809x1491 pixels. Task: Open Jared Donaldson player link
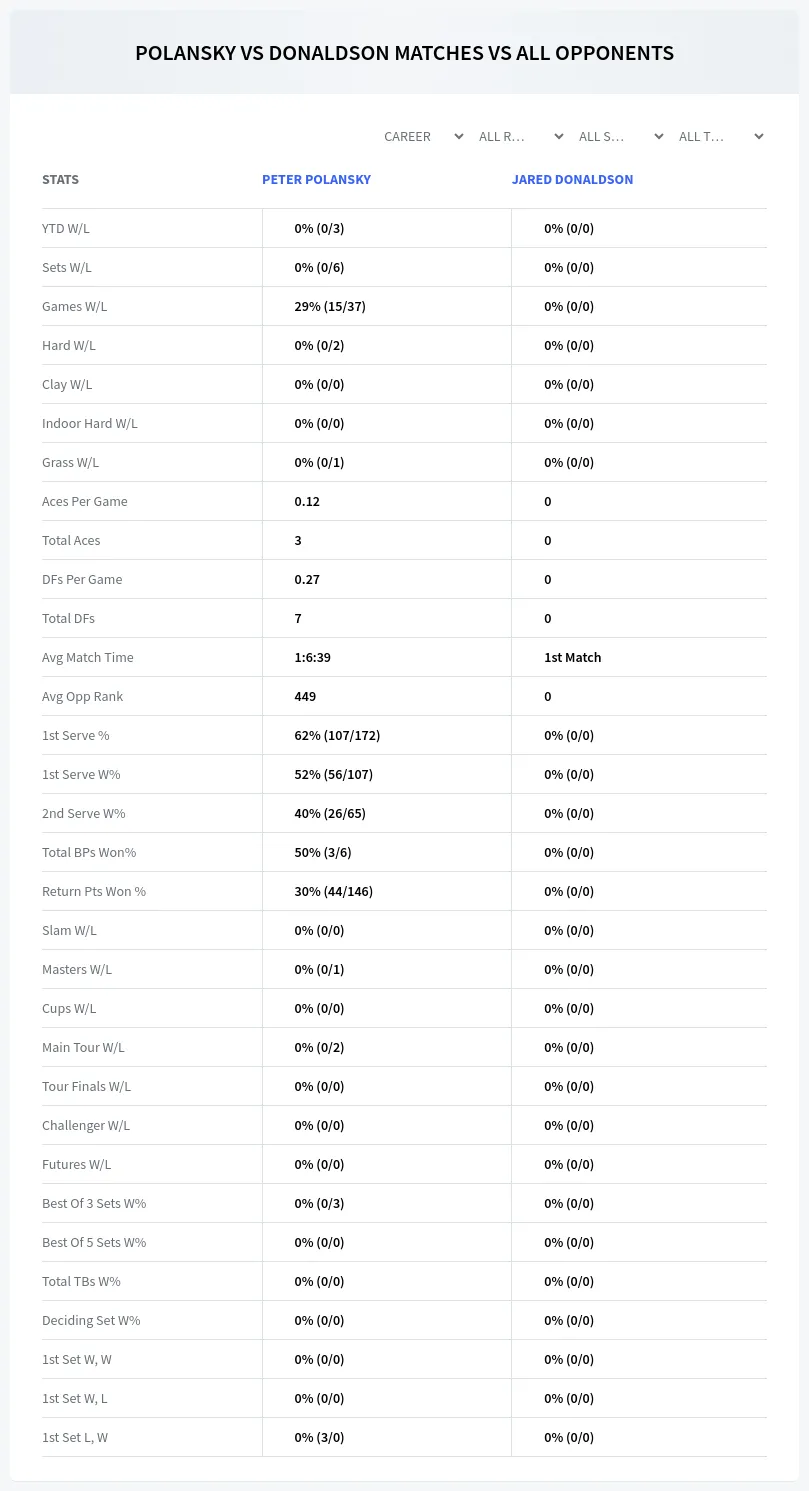point(572,179)
